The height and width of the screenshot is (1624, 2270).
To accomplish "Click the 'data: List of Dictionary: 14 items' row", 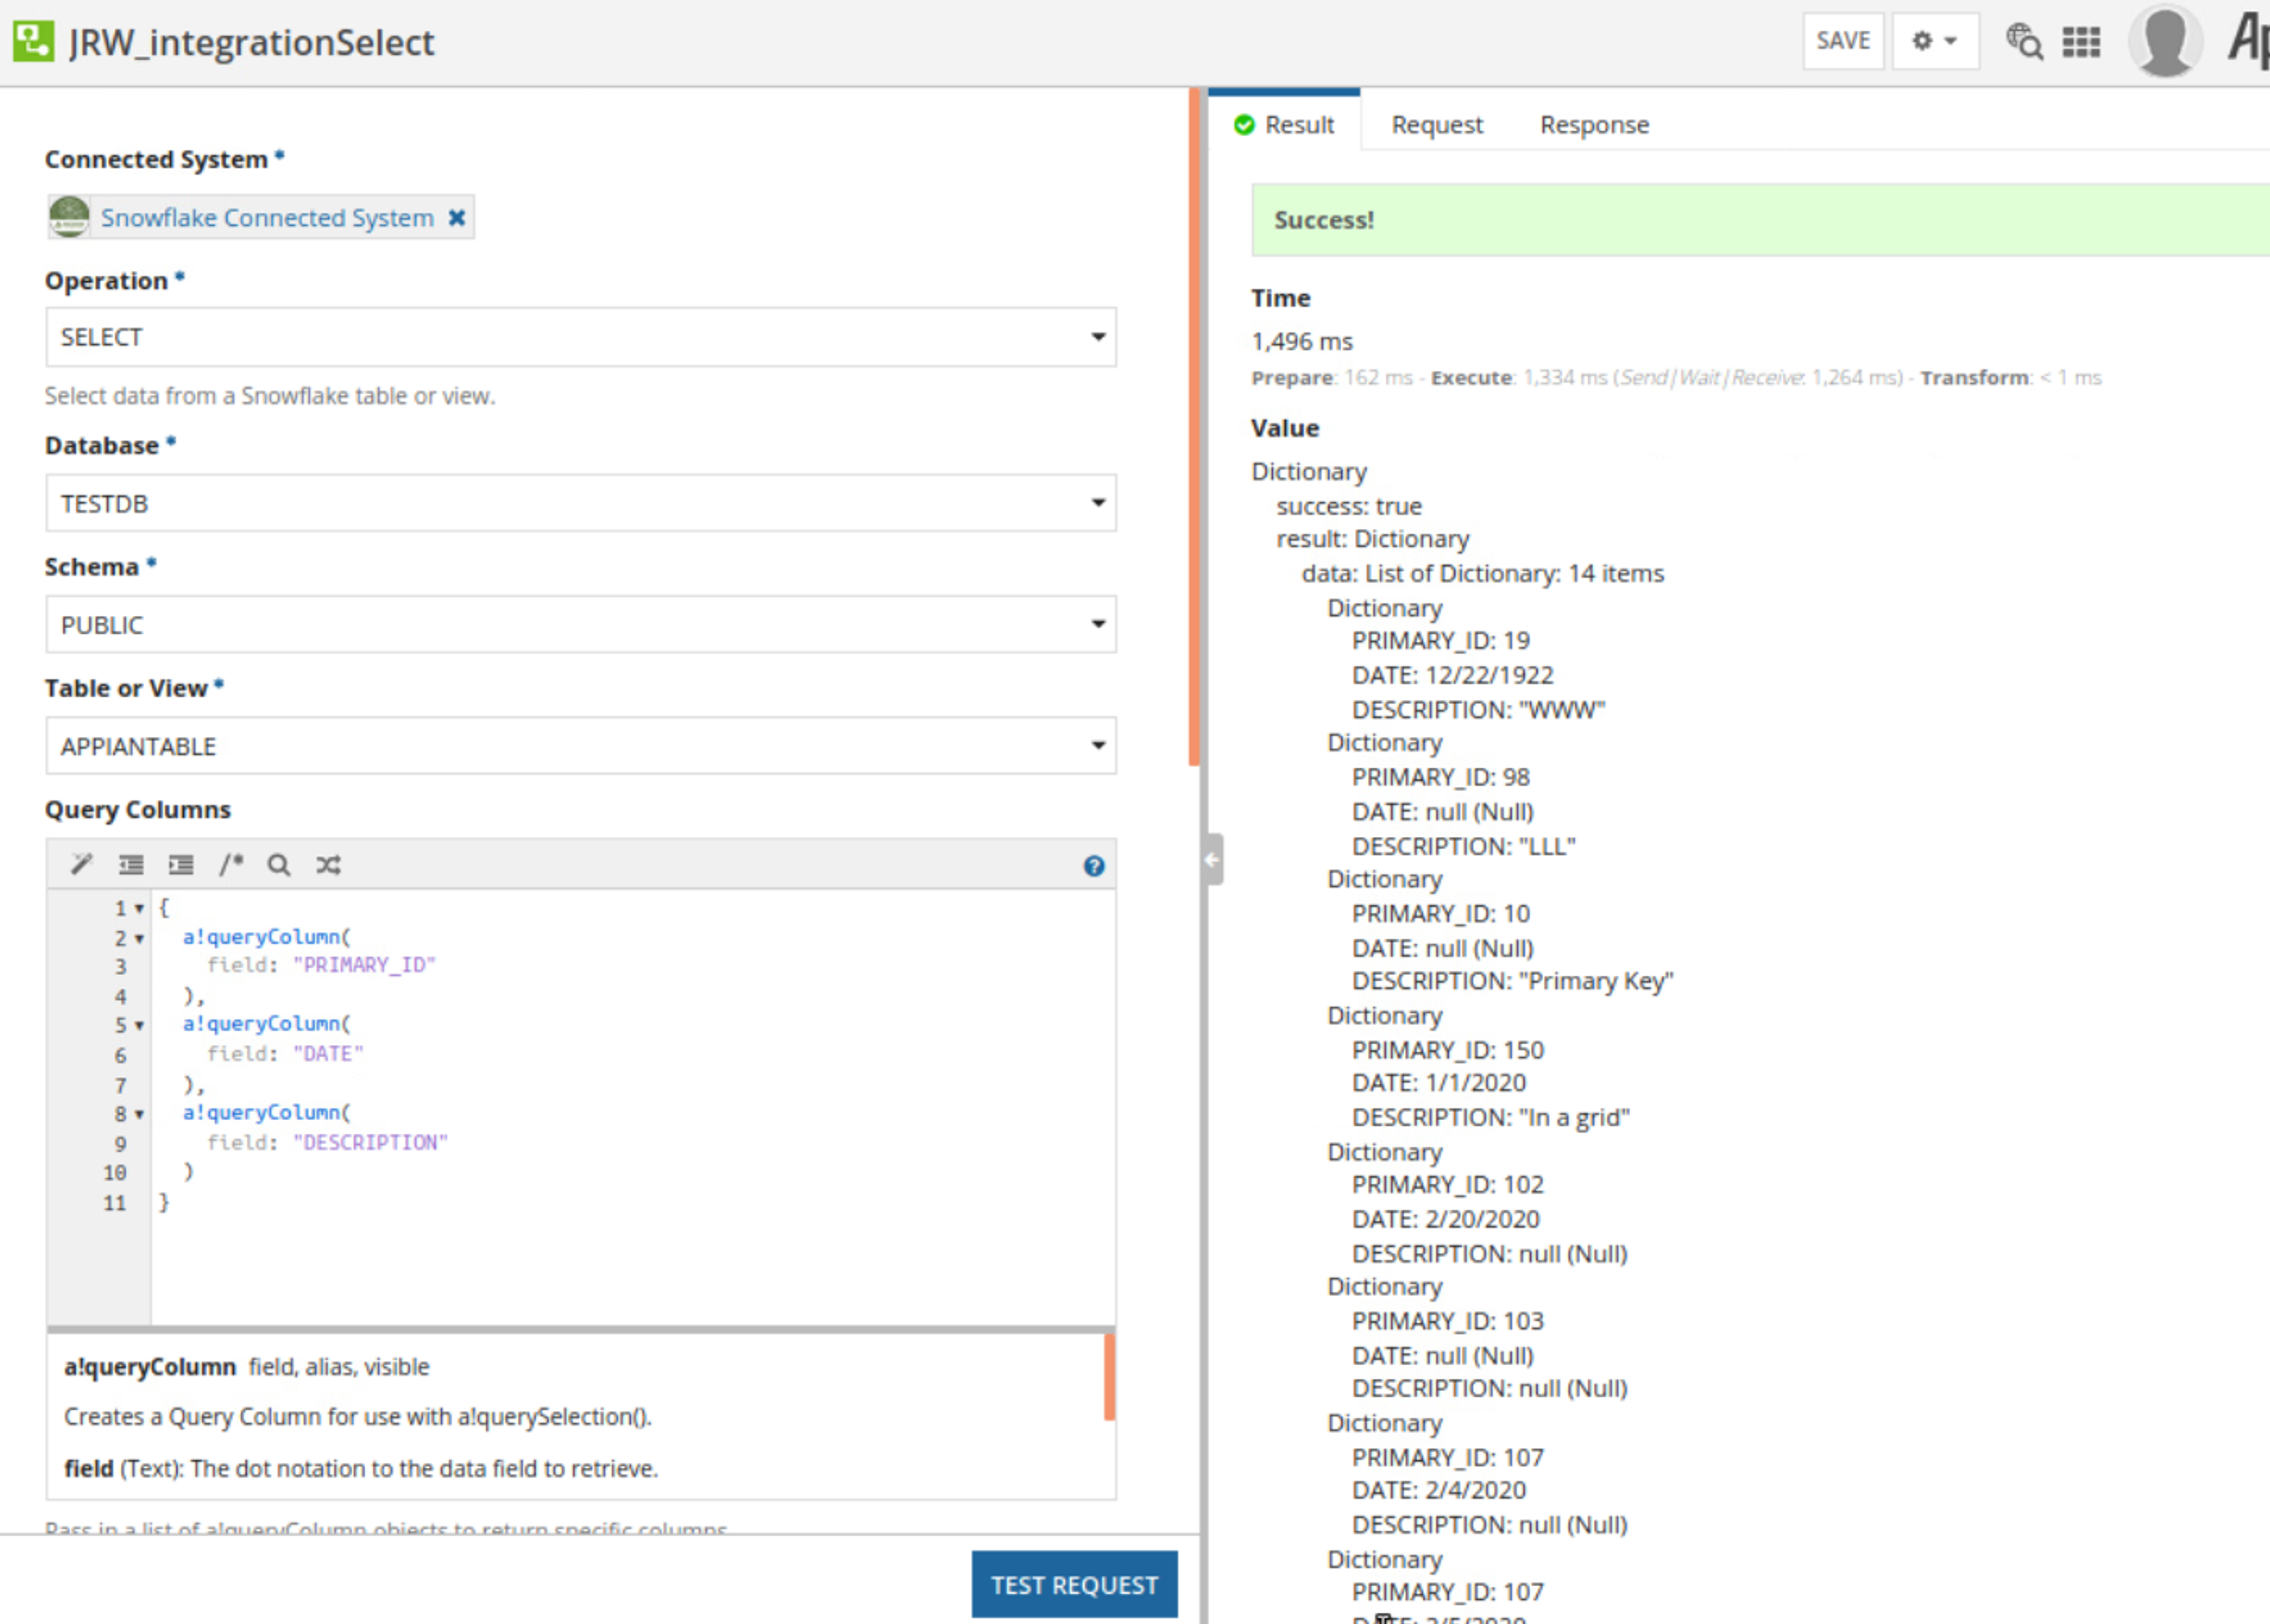I will 1483,573.
